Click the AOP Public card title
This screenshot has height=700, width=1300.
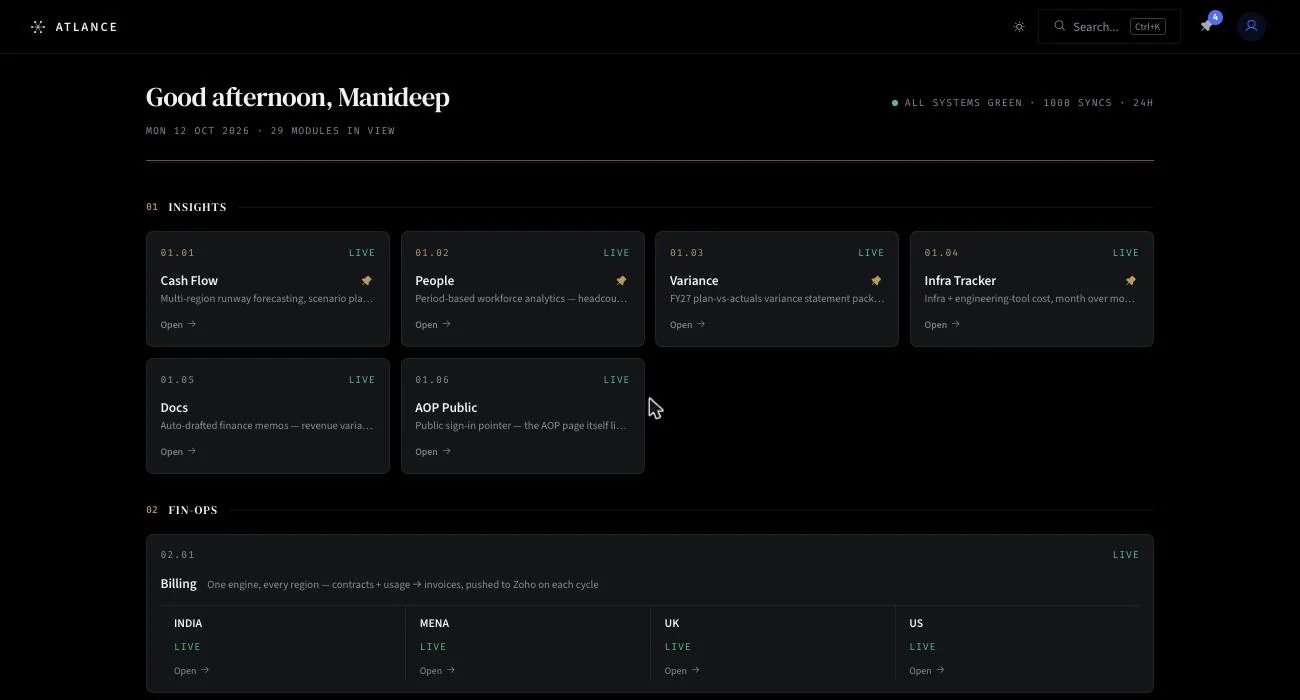tap(446, 408)
